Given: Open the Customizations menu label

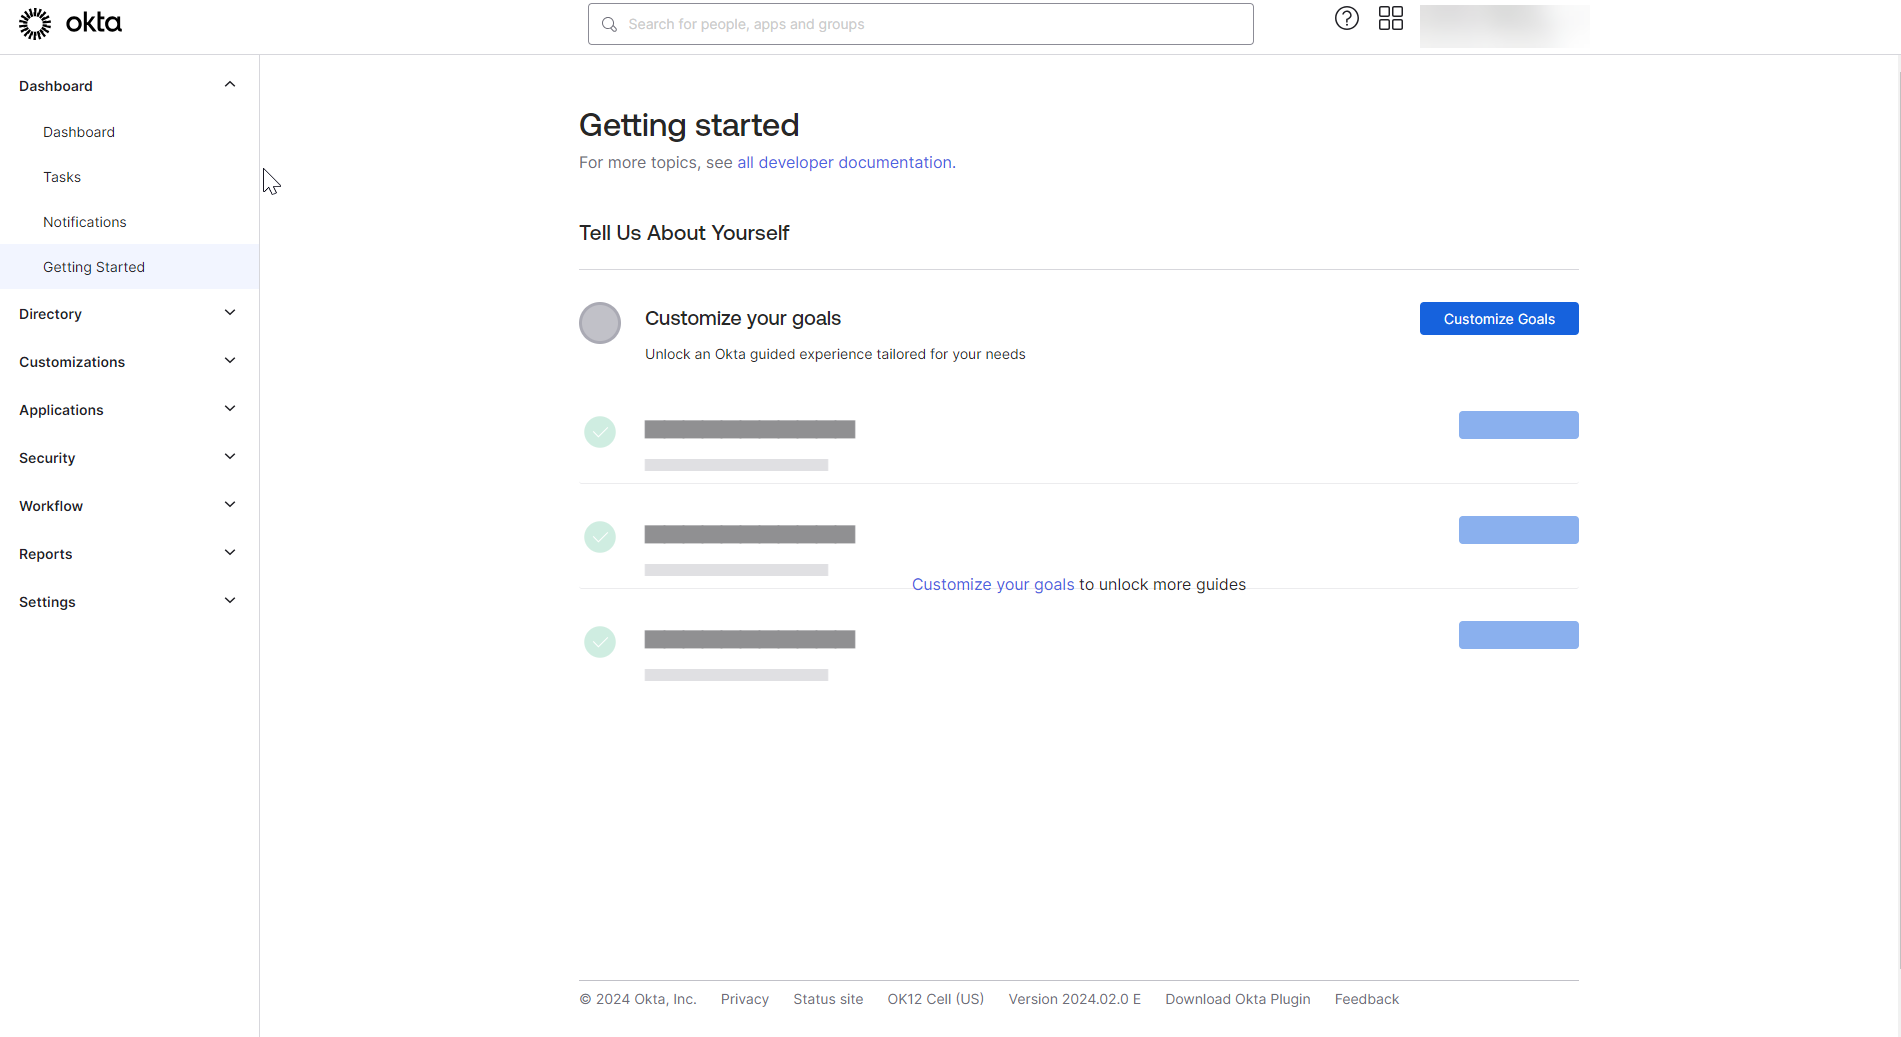Looking at the screenshot, I should click(72, 362).
